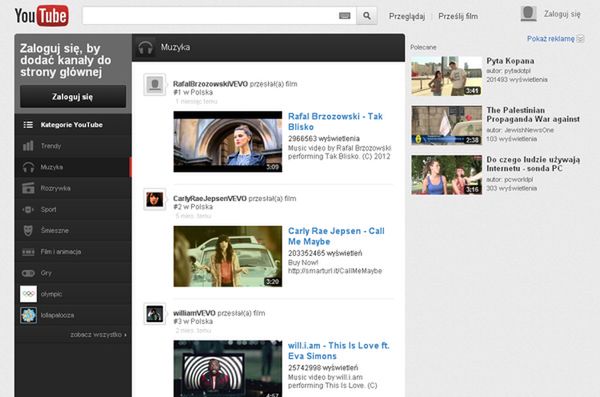The image size is (600, 397).
Task: Click 'autor: pcworldpl' text
Action: [x=510, y=180]
